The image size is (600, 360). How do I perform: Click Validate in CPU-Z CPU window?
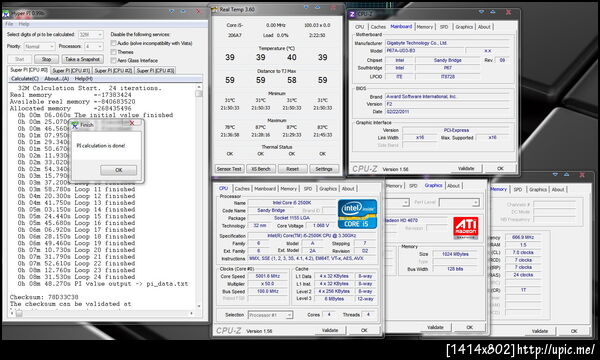pos(330,330)
